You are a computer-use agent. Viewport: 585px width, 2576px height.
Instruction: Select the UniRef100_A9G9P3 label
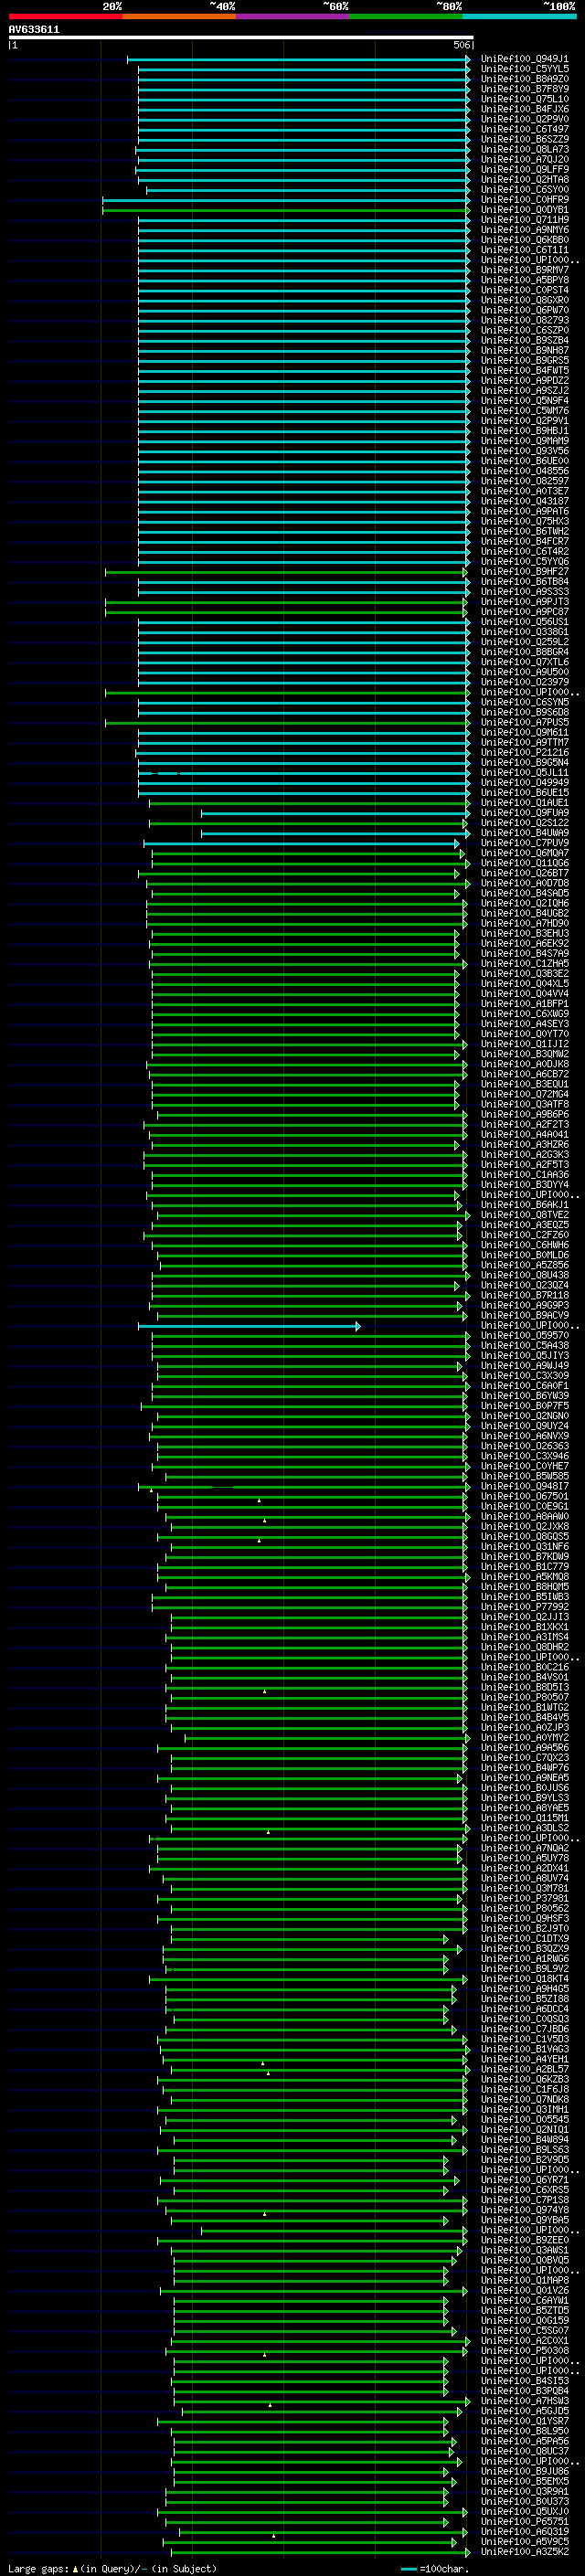[524, 1305]
